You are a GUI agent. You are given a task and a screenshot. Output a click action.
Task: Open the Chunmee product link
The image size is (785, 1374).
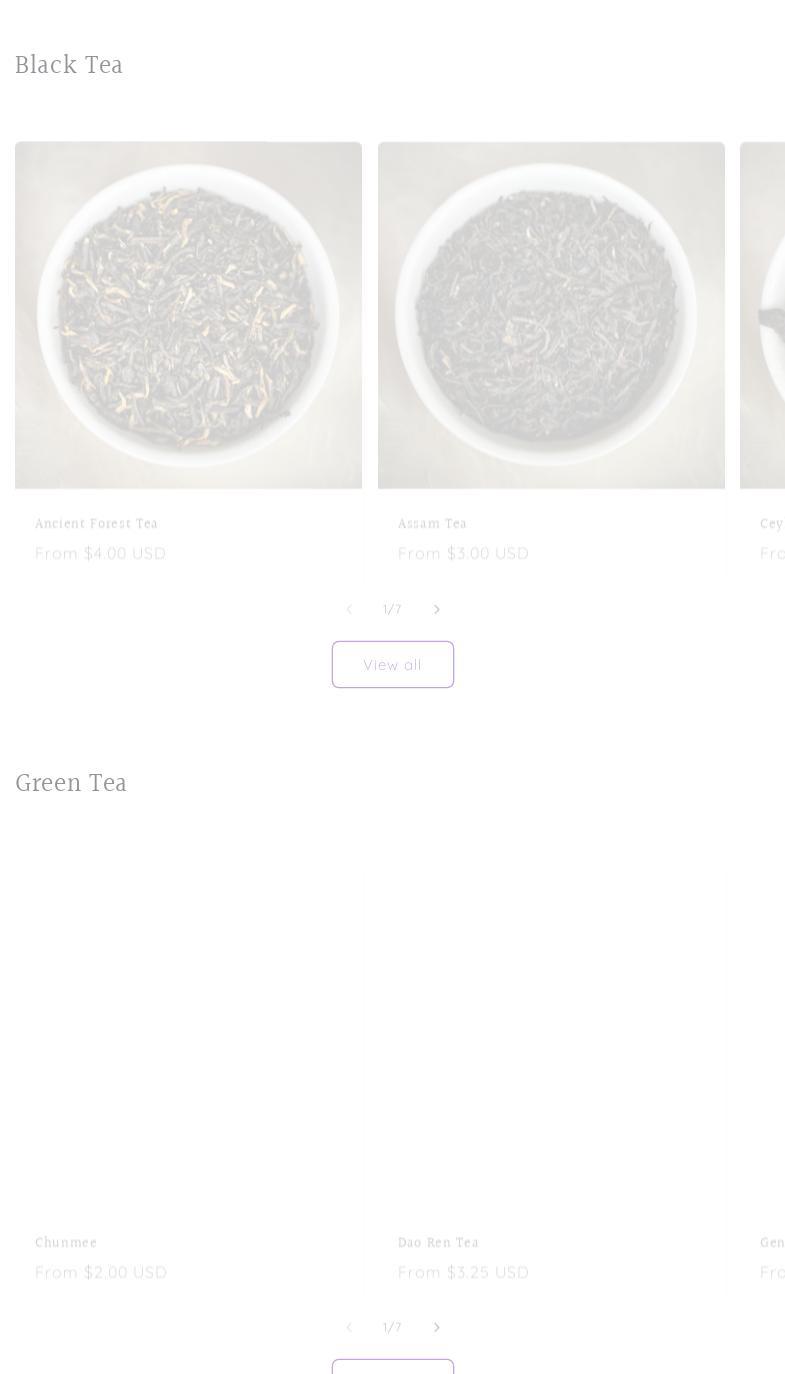coord(66,1243)
